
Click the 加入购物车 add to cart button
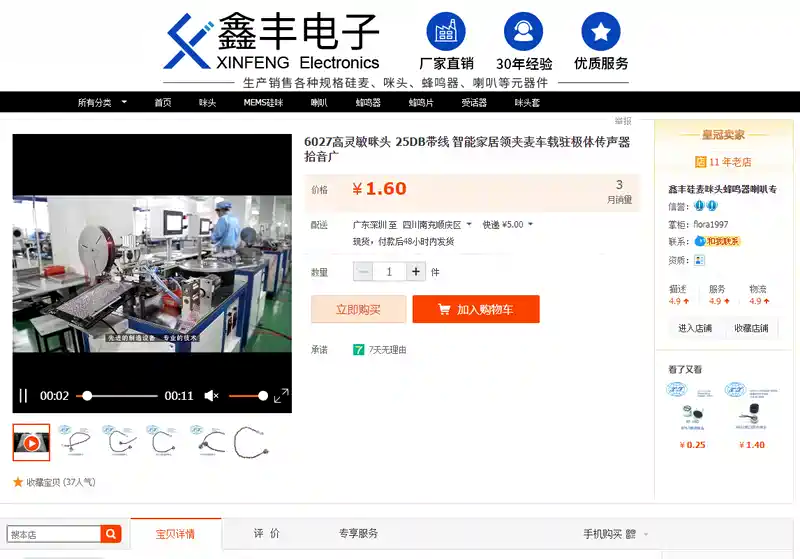(476, 310)
